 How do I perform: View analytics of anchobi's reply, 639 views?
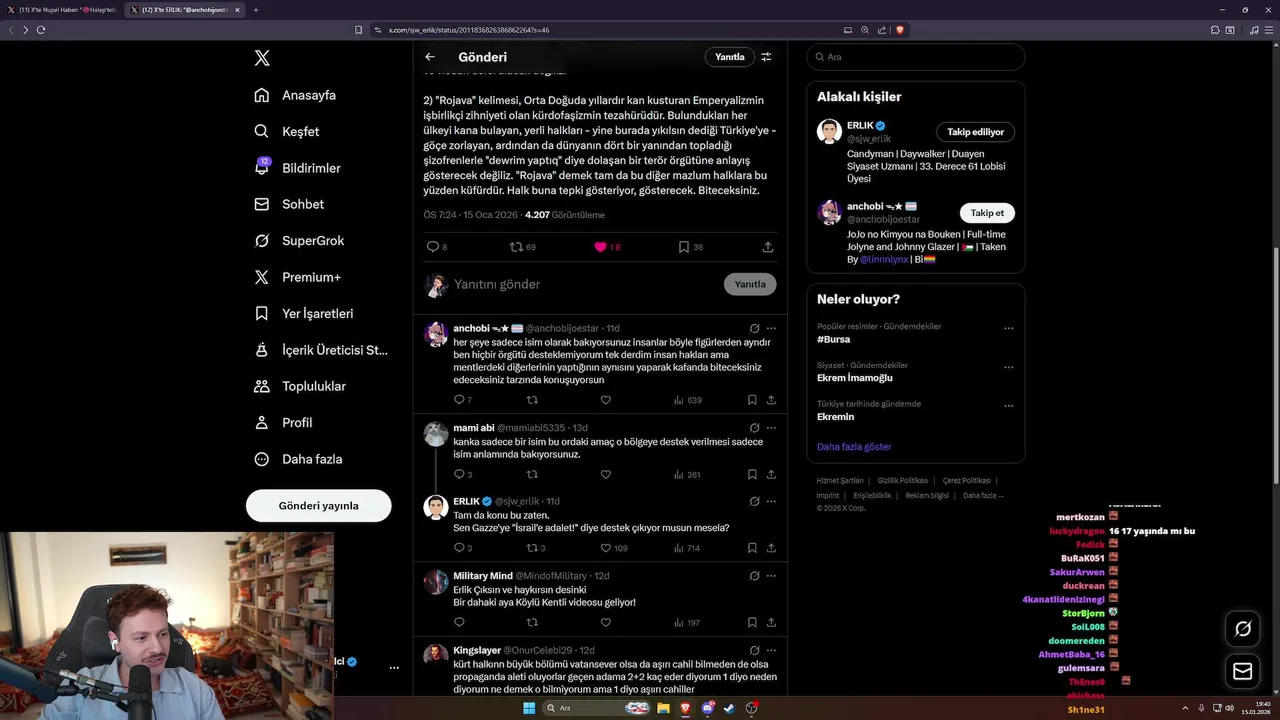tap(687, 400)
